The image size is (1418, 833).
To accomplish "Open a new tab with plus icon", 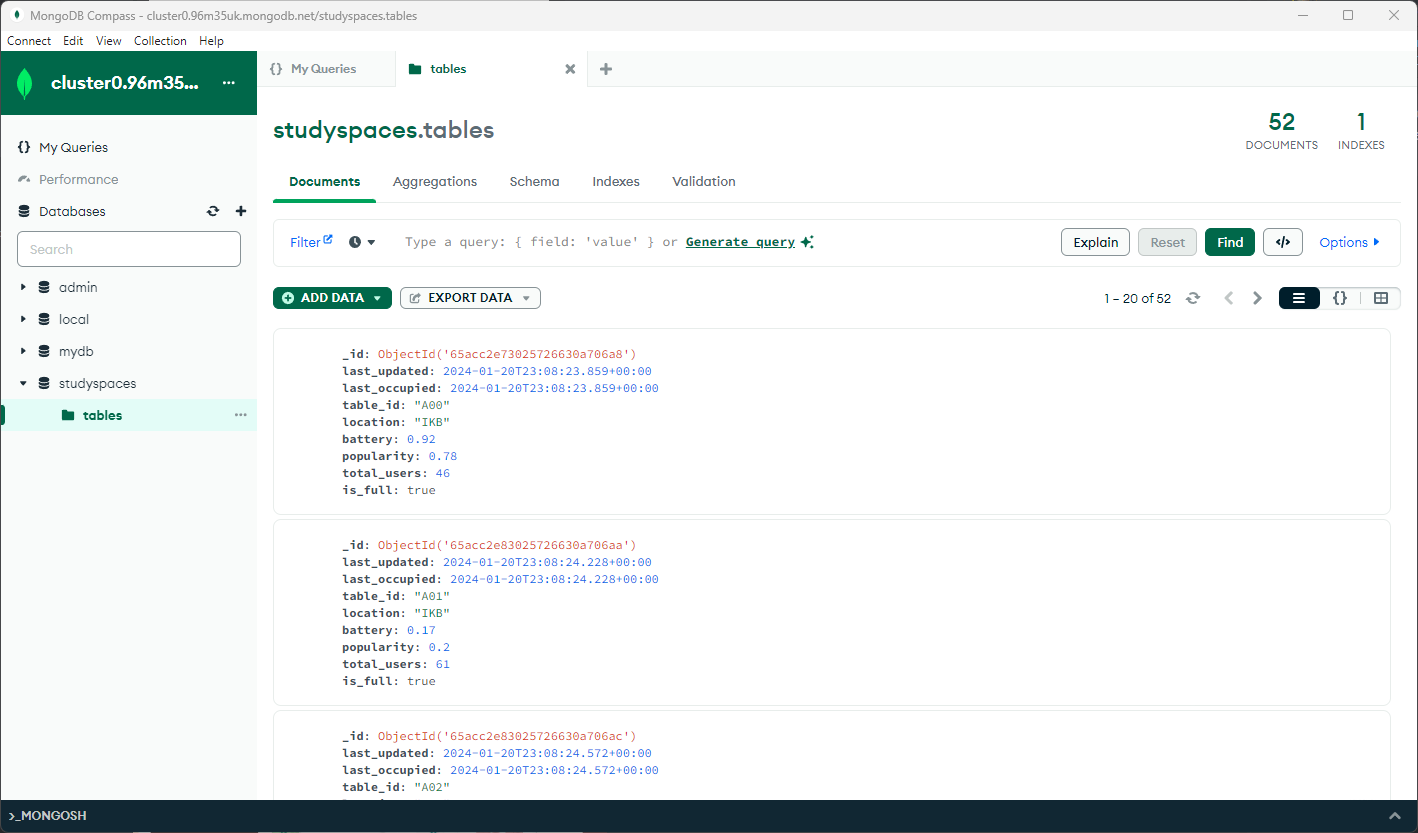I will (x=605, y=69).
